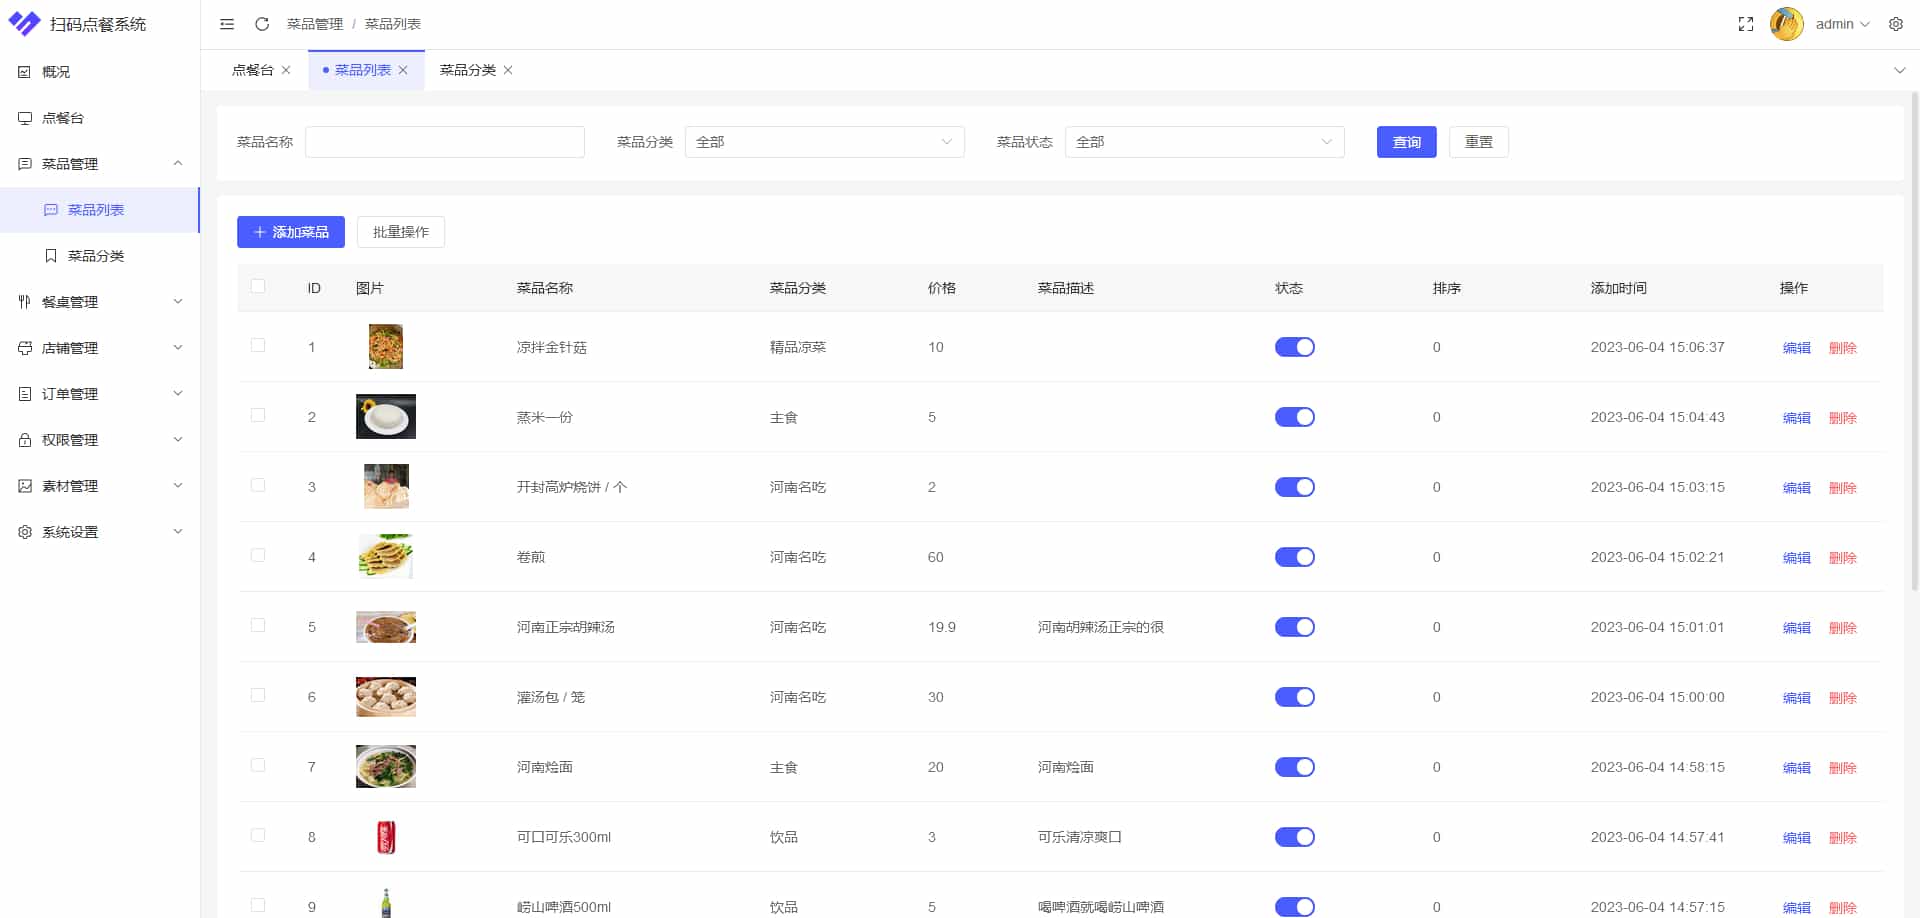Click inside the 菜品名称 input field
This screenshot has height=918, width=1920.
444,142
